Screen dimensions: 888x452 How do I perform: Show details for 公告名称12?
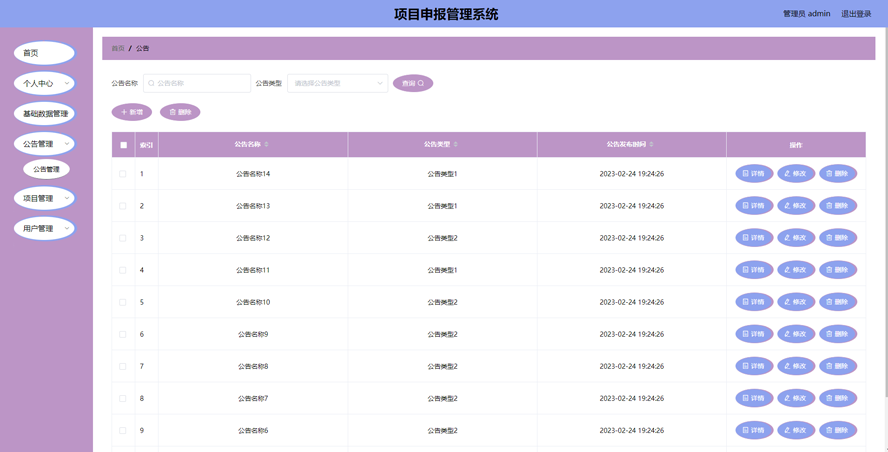point(754,238)
